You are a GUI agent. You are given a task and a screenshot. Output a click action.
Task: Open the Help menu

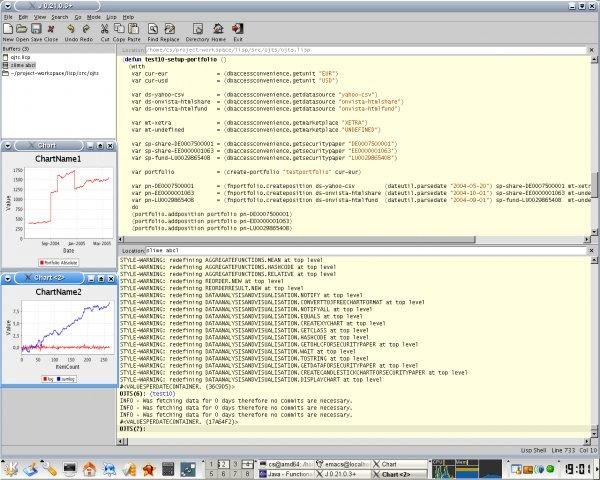pyautogui.click(x=128, y=17)
